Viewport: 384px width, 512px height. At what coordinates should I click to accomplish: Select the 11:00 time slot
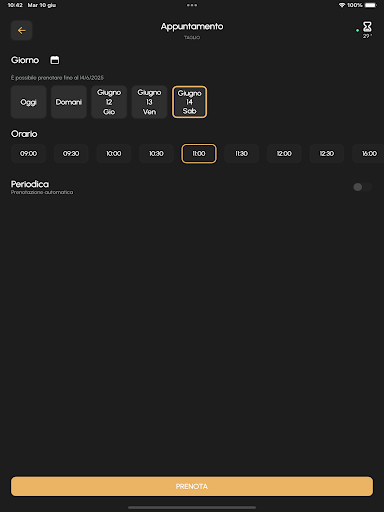click(199, 154)
